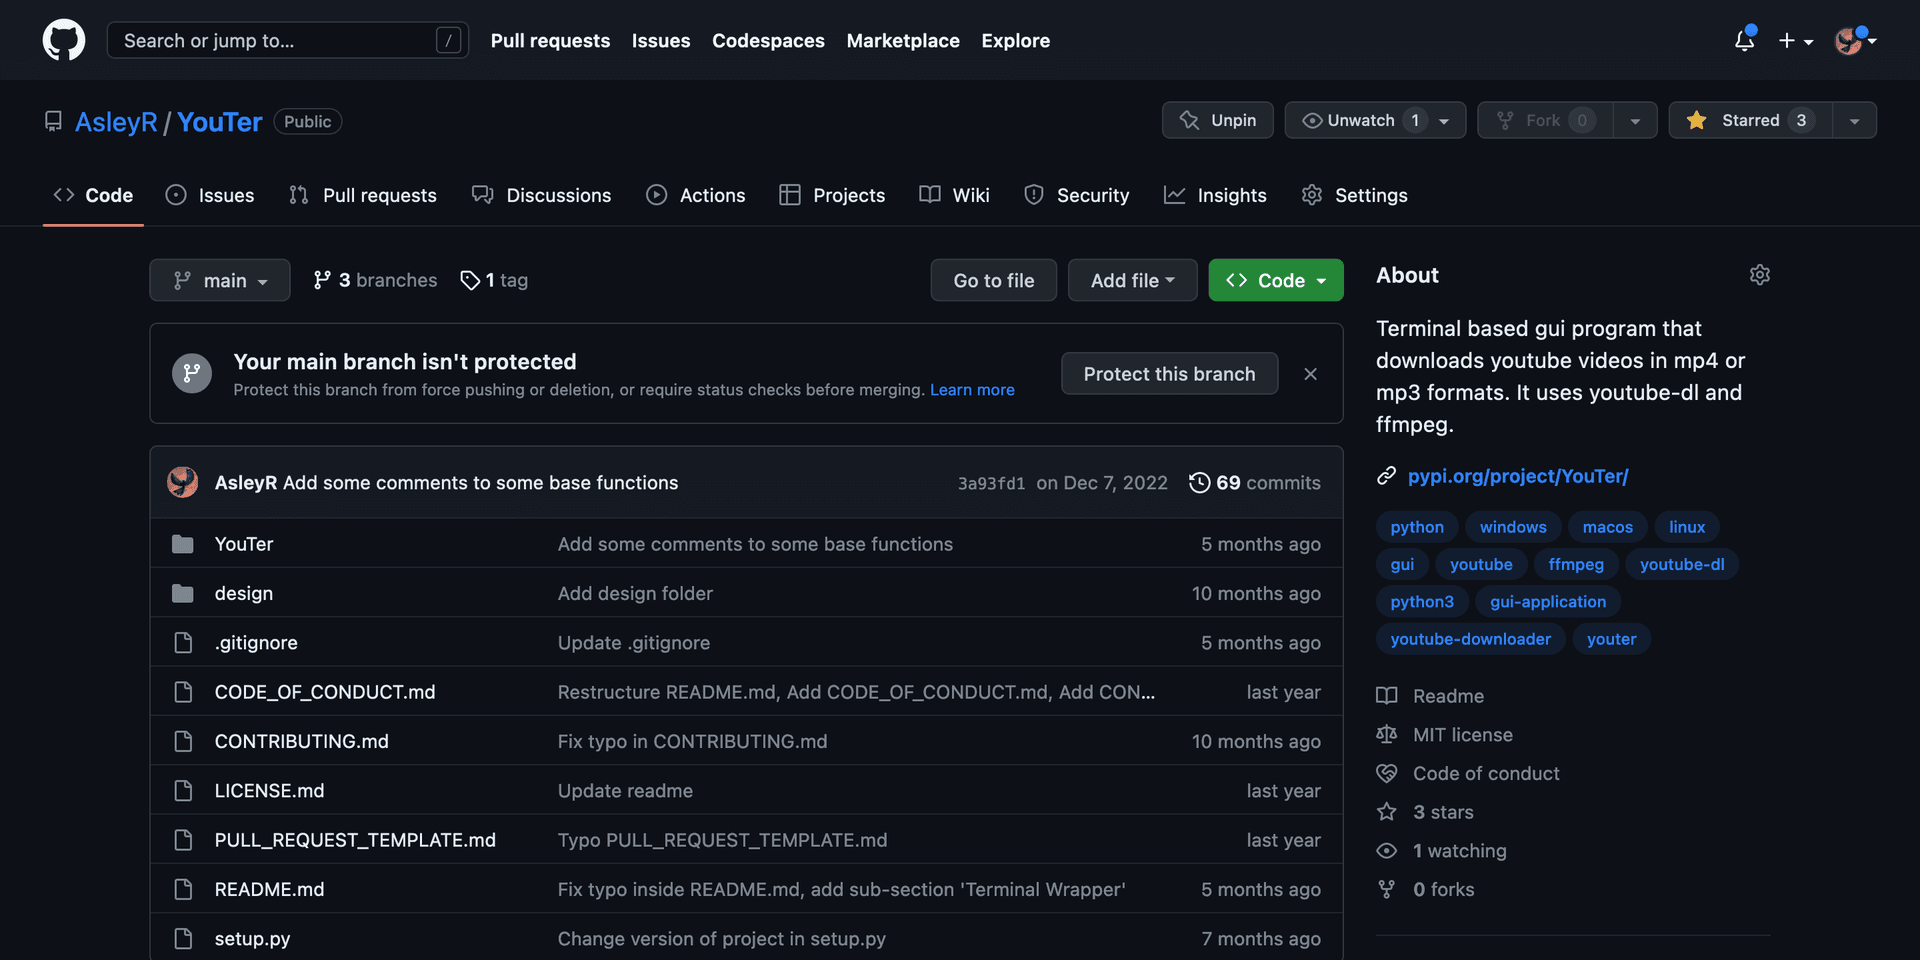Open the main branch selector dropdown
1920x960 pixels.
point(220,280)
